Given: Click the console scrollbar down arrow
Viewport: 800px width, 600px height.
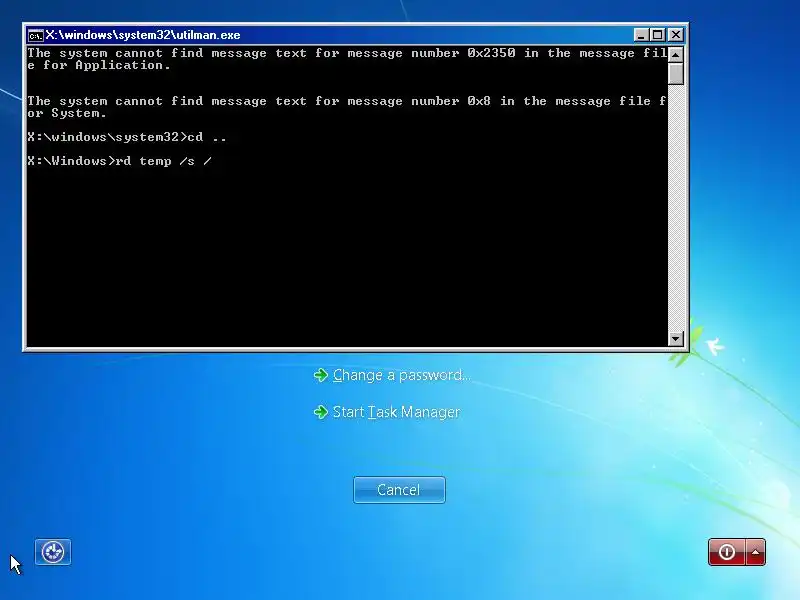Looking at the screenshot, I should (x=676, y=338).
